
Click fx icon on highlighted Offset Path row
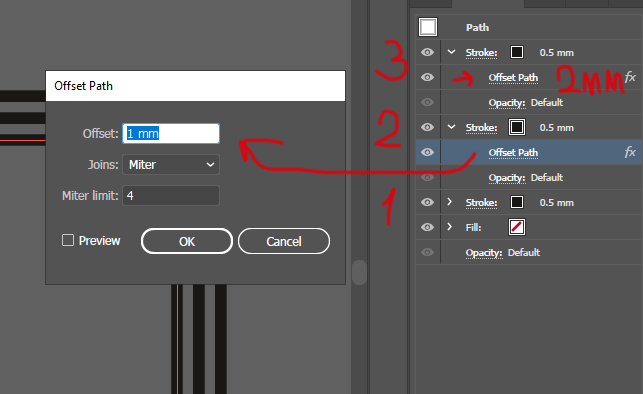[630, 153]
